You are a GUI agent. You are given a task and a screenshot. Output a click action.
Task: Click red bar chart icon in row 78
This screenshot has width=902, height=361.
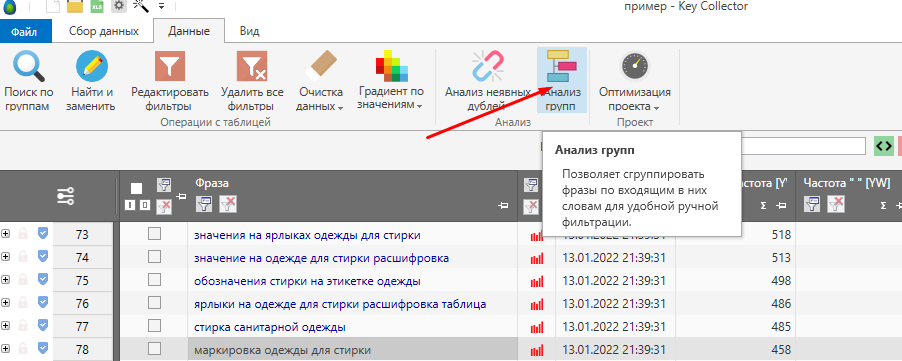(x=536, y=351)
